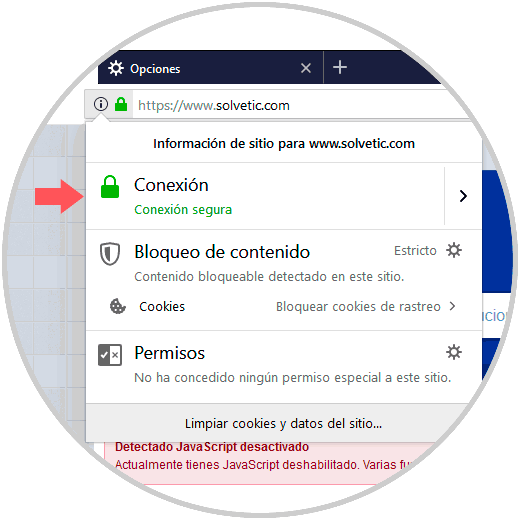Open Bloqueo de contenido settings gear
Image resolution: width=520 pixels, height=520 pixels.
pos(454,250)
